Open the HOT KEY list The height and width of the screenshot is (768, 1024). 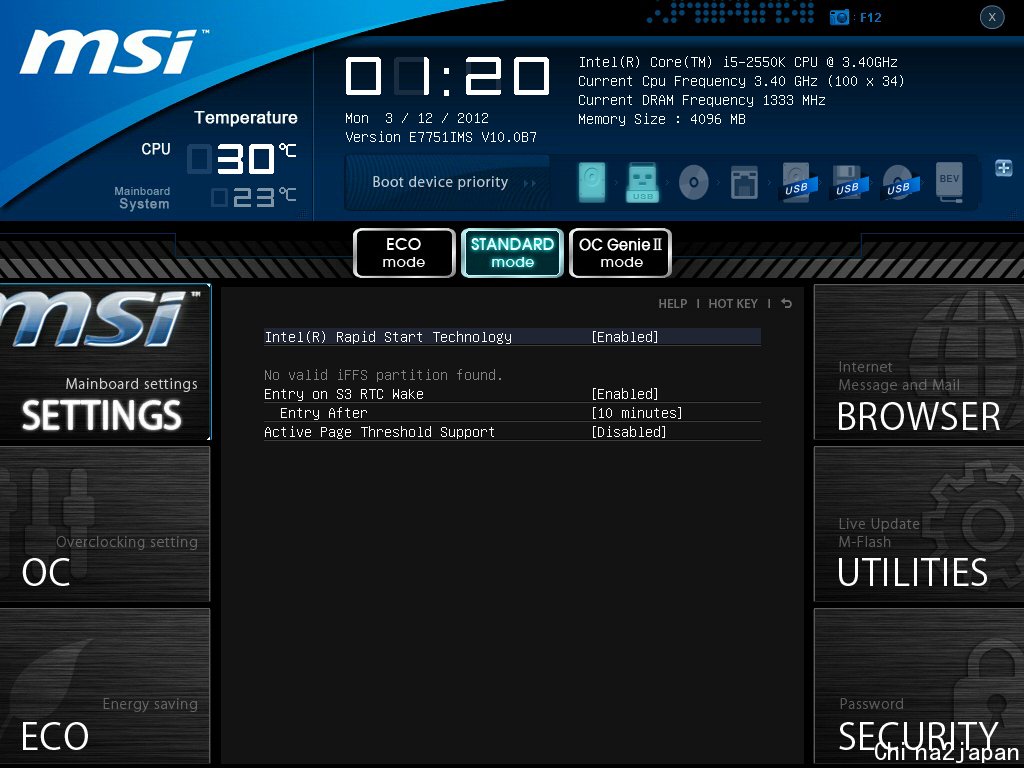[733, 304]
